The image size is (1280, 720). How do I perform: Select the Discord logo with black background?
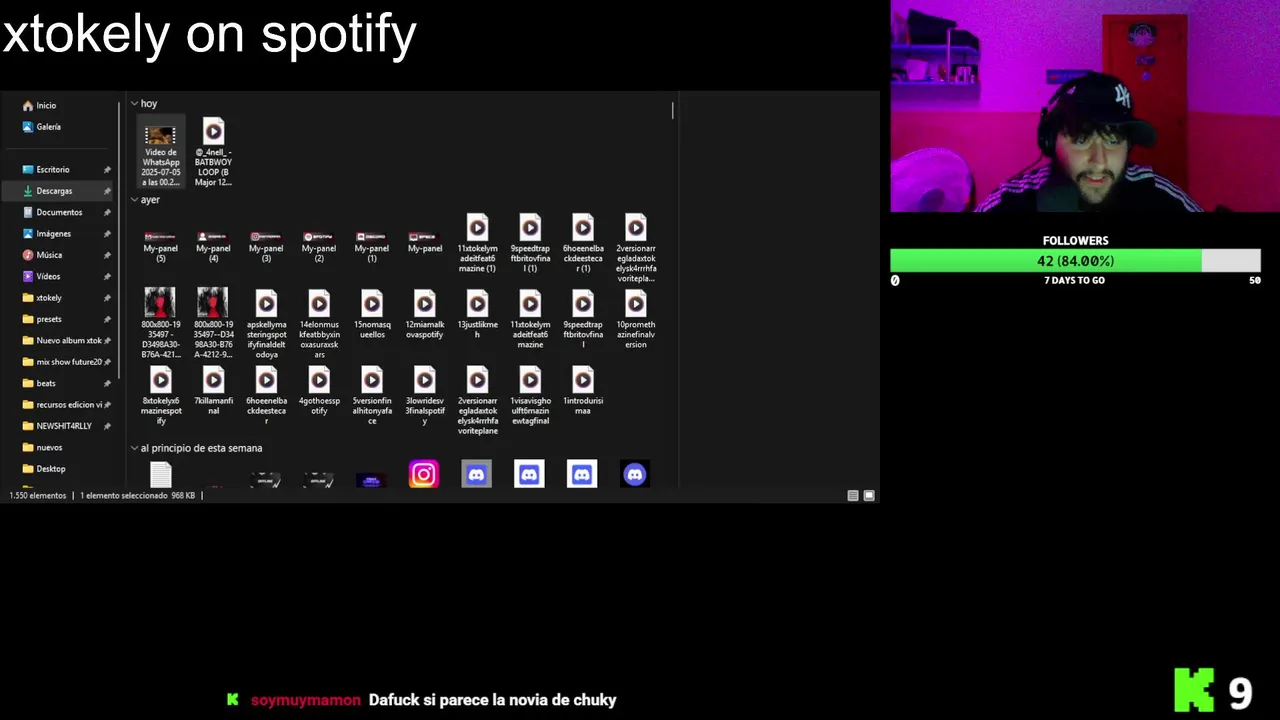[635, 474]
